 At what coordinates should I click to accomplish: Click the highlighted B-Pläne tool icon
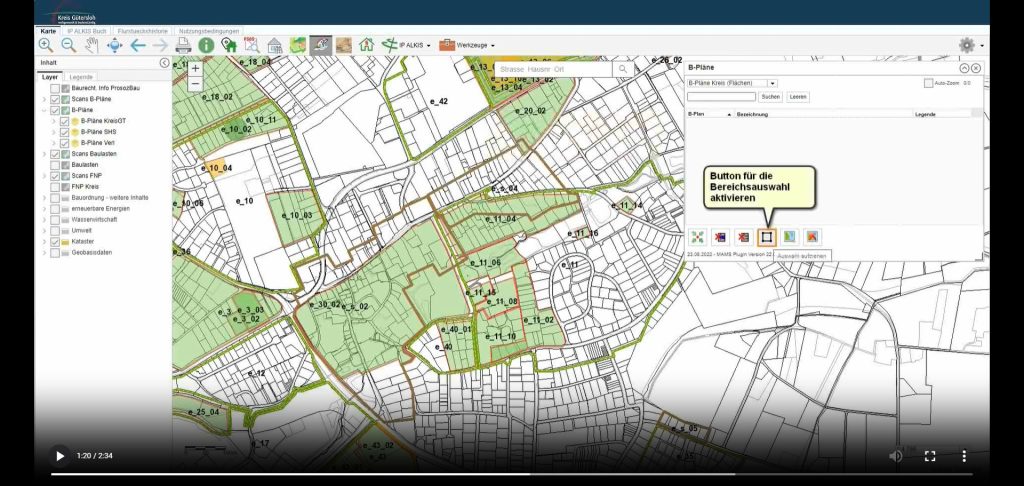[x=321, y=45]
